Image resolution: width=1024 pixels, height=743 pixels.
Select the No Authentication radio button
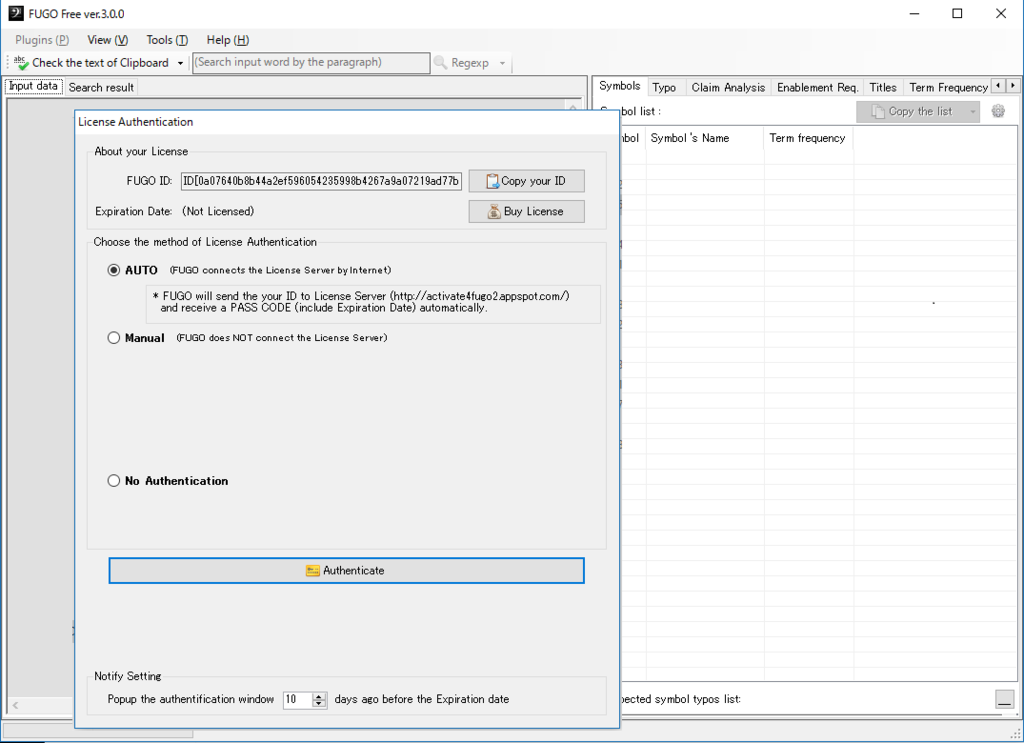point(114,481)
